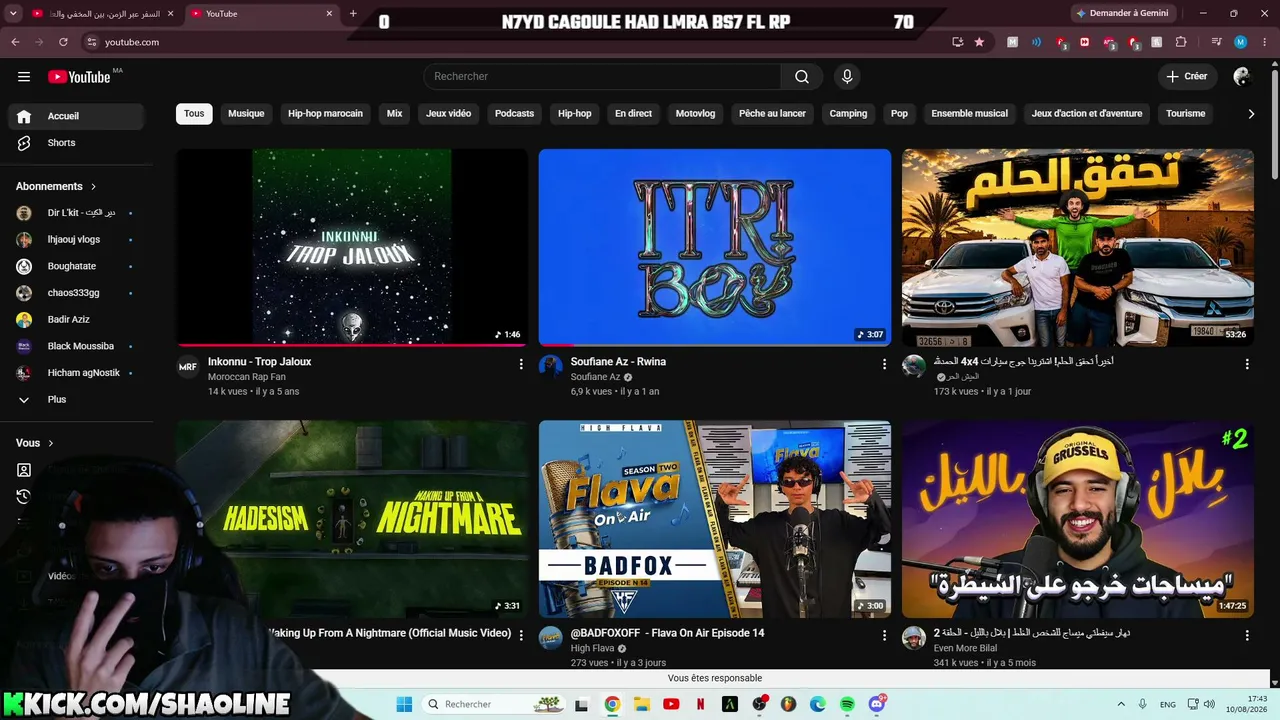Play the Flava On Air BADFOX thumbnail
Viewport: 1280px width, 720px height.
coord(715,519)
